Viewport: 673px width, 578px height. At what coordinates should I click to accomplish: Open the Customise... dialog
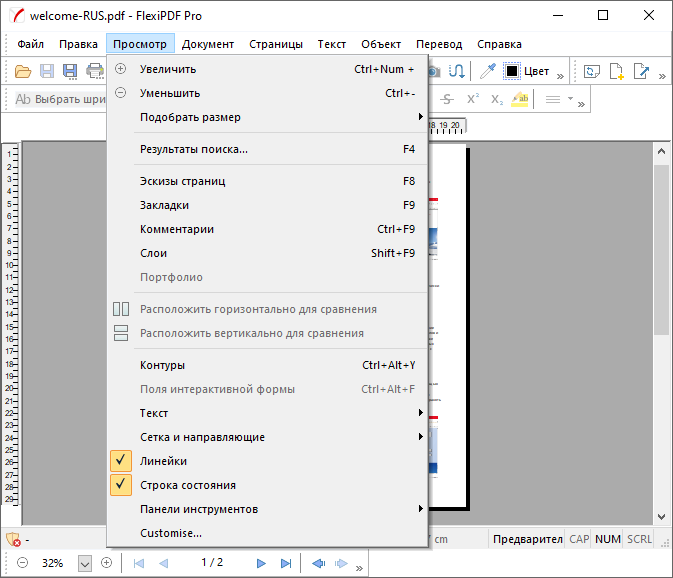pos(268,533)
